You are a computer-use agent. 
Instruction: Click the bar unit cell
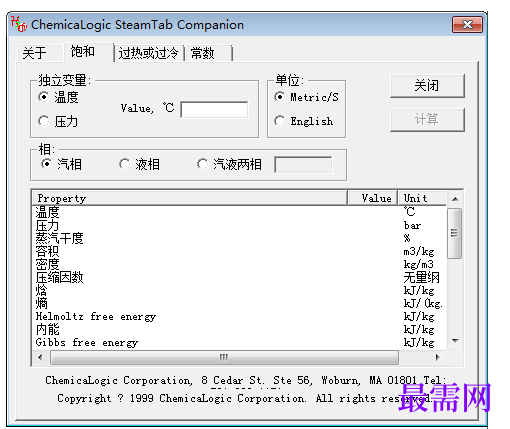412,225
